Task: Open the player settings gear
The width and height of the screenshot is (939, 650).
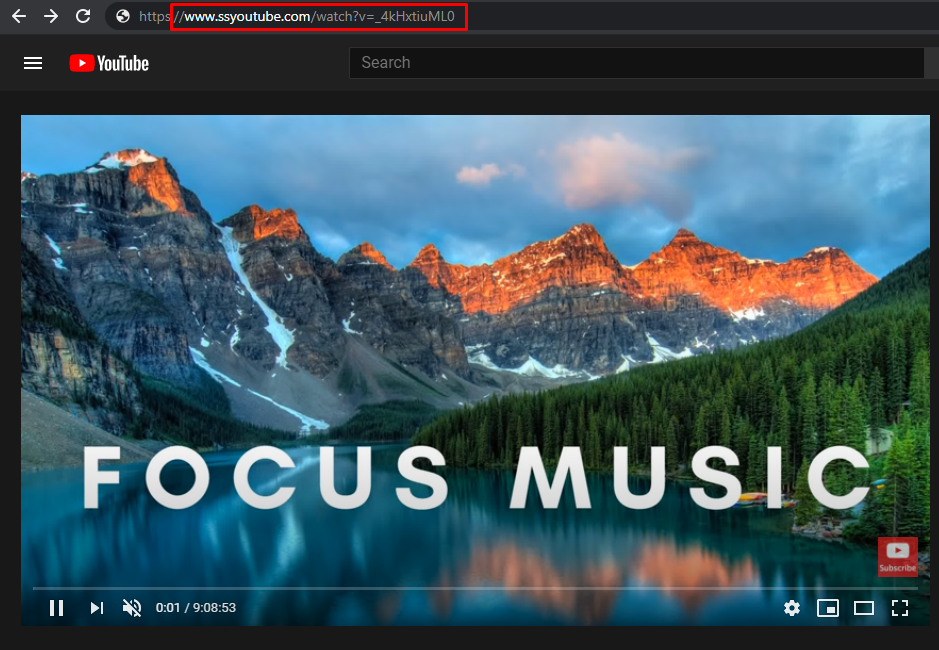Action: click(792, 607)
